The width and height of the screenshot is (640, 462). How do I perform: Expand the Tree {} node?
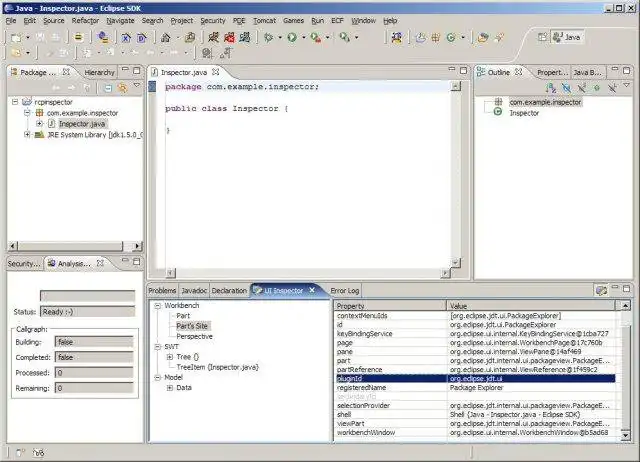click(x=170, y=357)
